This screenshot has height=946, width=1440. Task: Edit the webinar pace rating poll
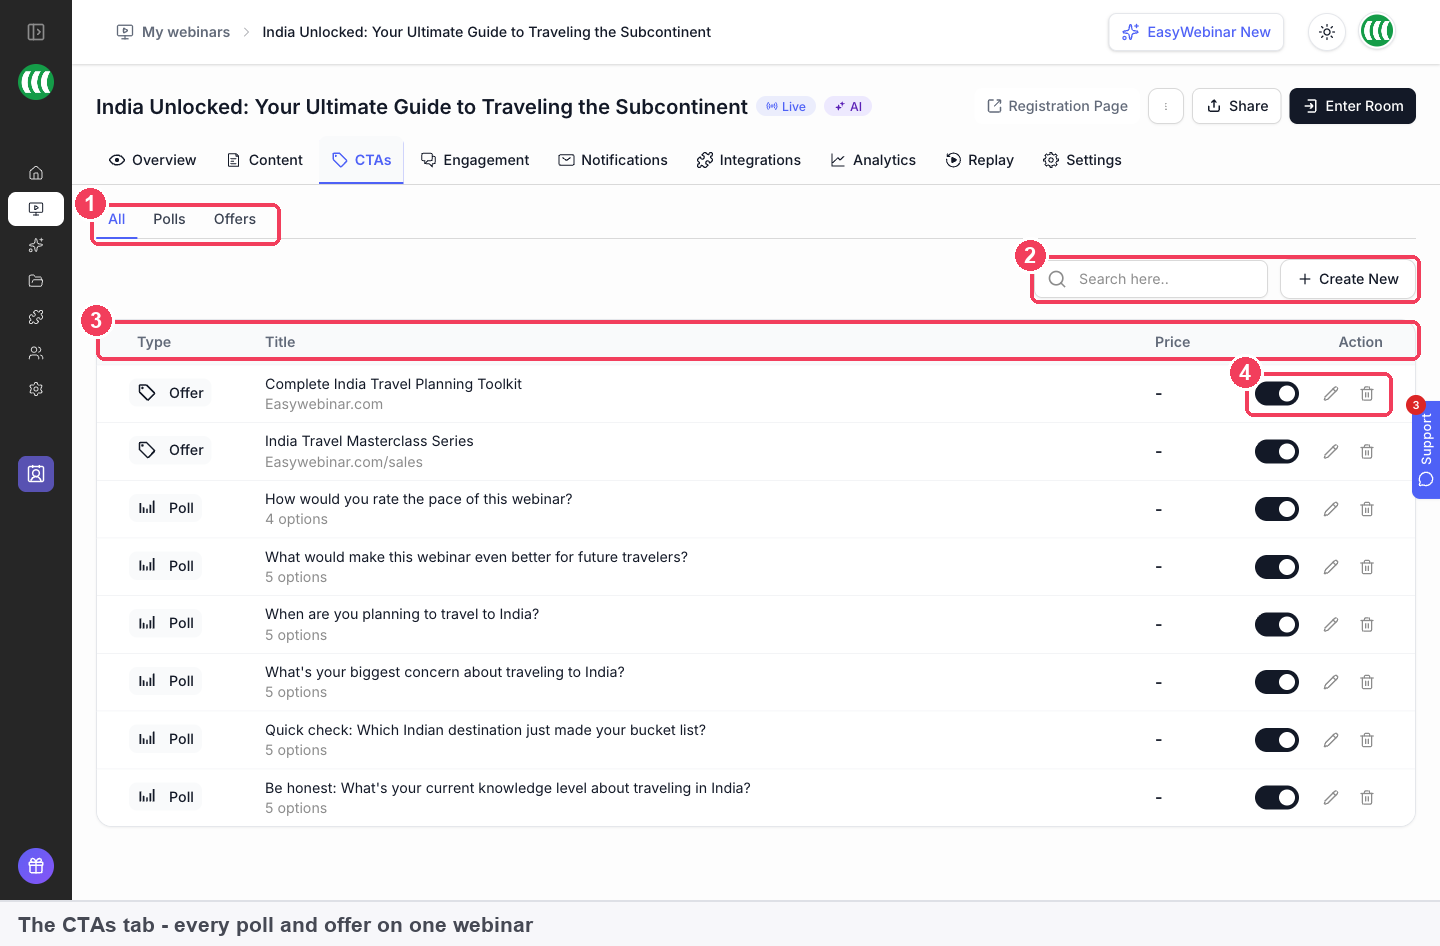[x=1331, y=509]
